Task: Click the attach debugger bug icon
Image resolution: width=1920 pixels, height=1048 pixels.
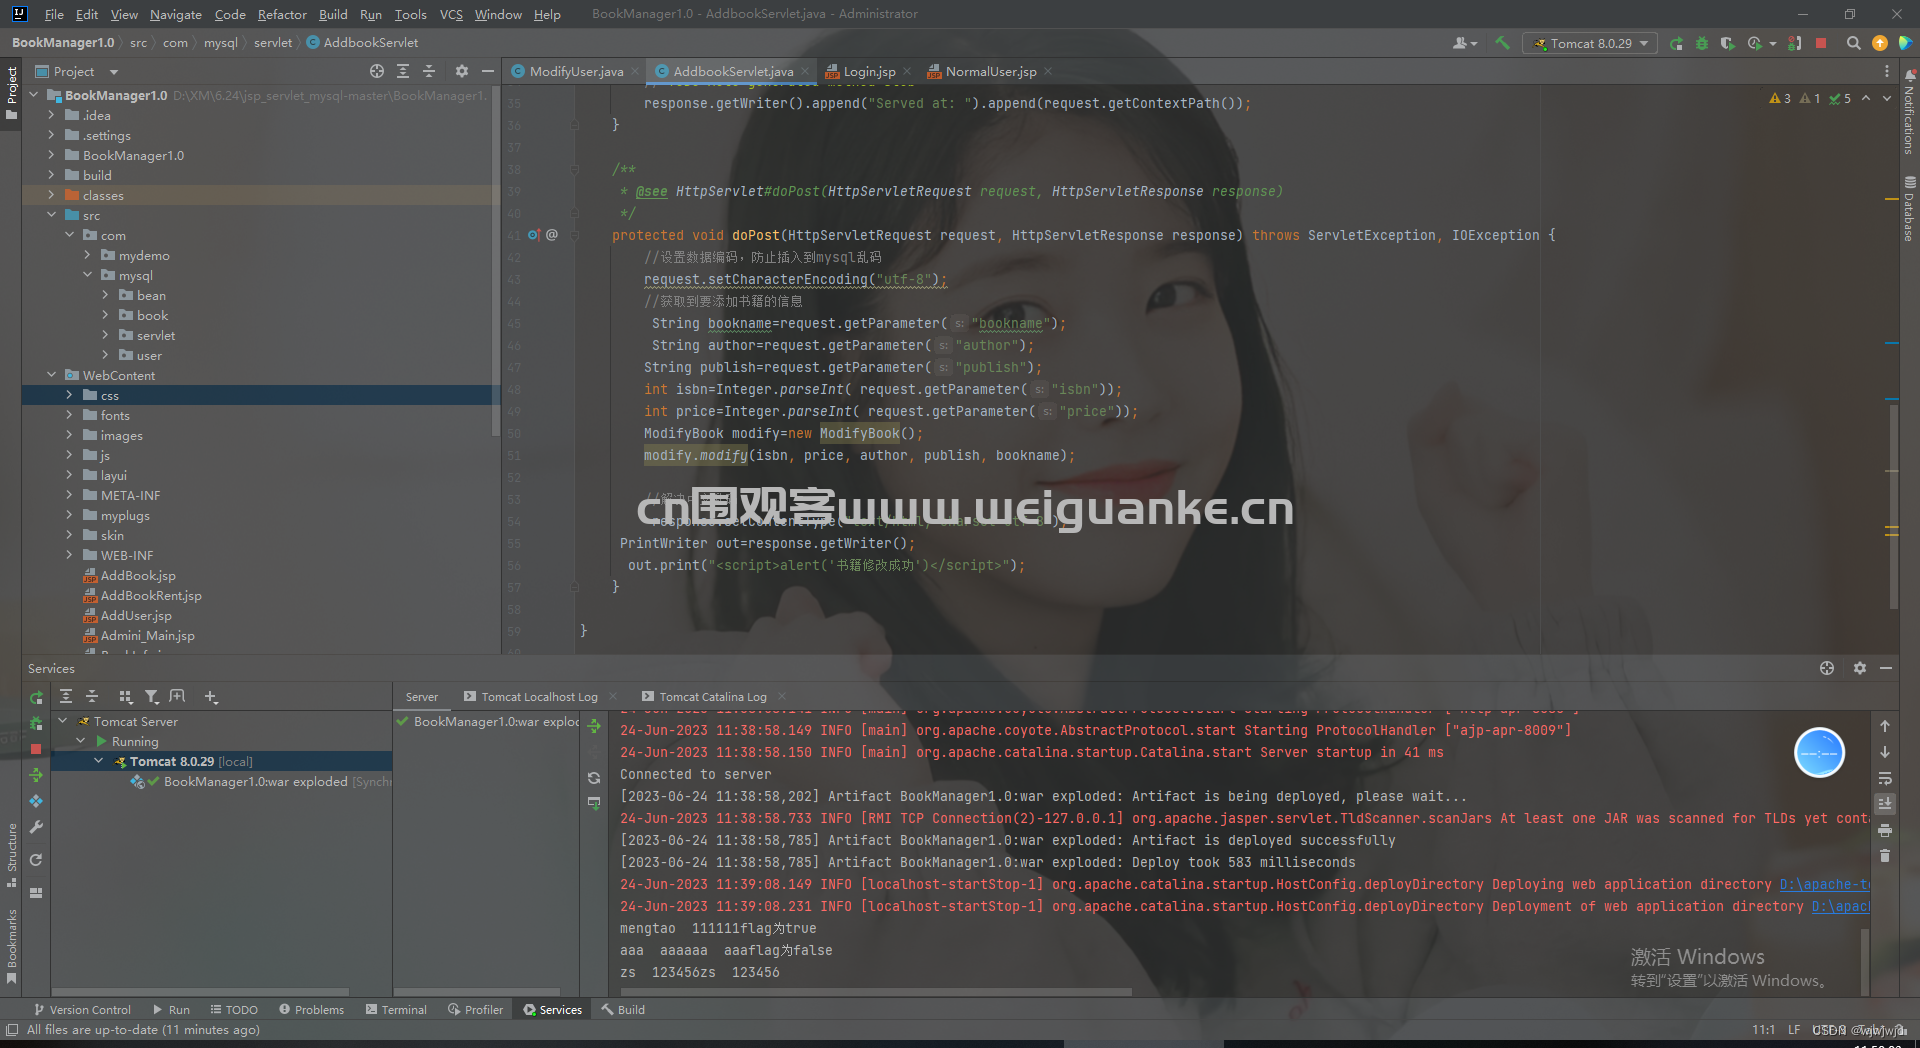Action: 1795,43
